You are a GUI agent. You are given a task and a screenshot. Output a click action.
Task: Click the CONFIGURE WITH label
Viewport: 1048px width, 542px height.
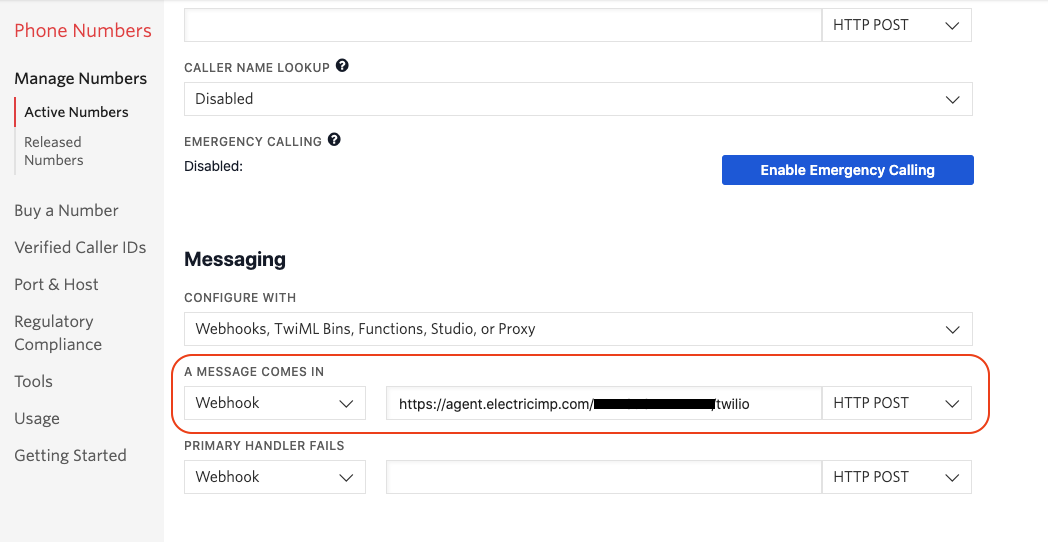coord(240,297)
